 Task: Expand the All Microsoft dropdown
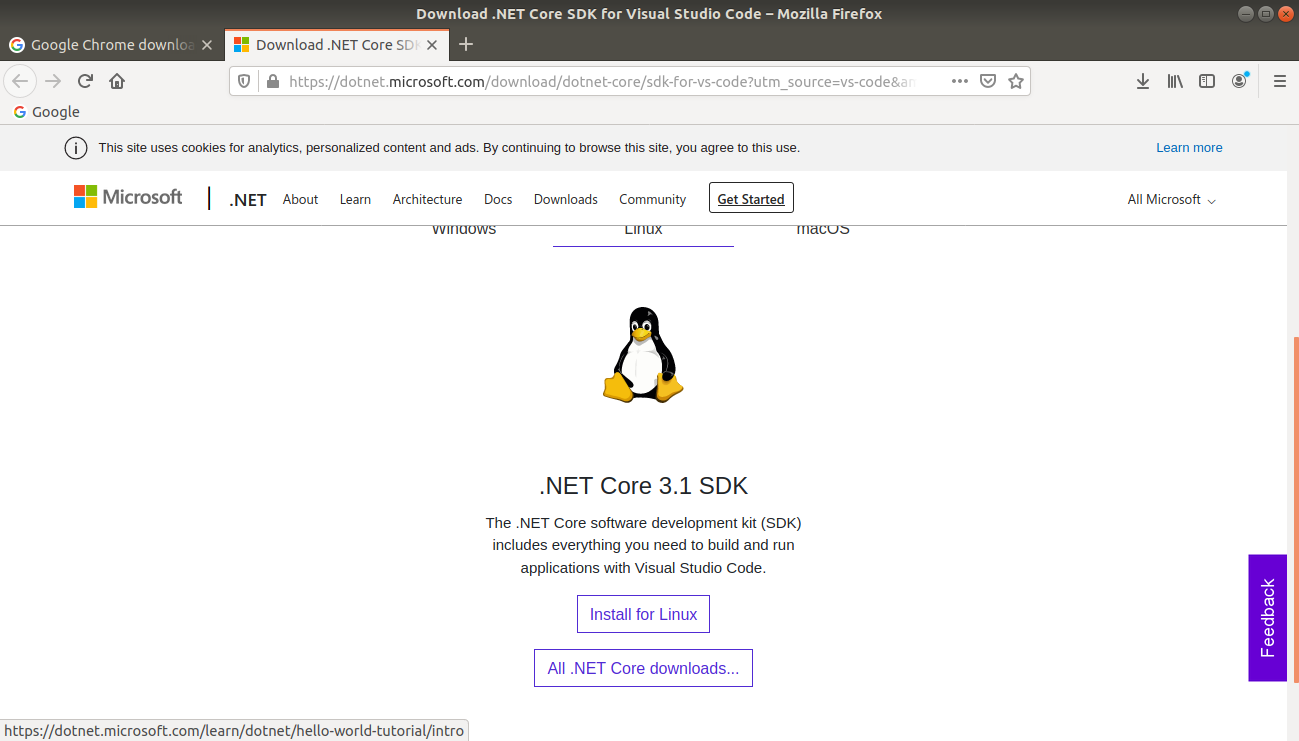tap(1171, 199)
